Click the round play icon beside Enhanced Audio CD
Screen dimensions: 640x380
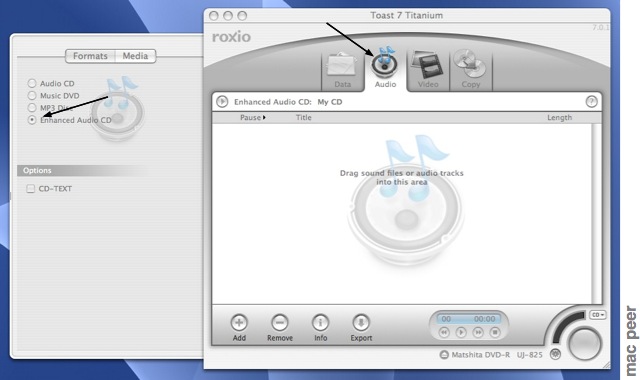[222, 101]
